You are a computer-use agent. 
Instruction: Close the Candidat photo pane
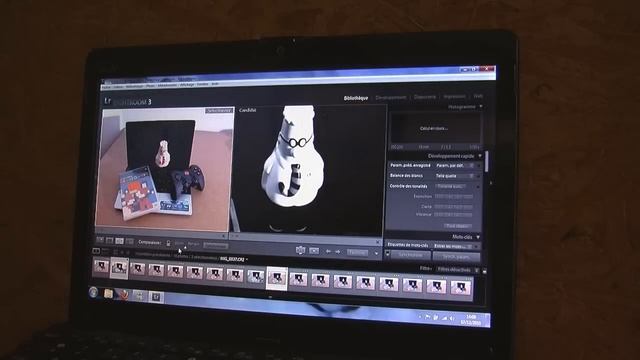coord(378,242)
